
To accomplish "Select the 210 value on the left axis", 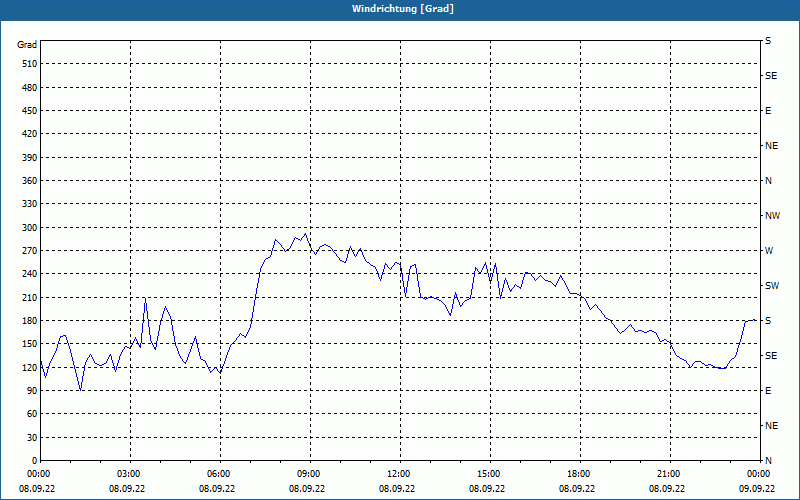I will point(30,297).
